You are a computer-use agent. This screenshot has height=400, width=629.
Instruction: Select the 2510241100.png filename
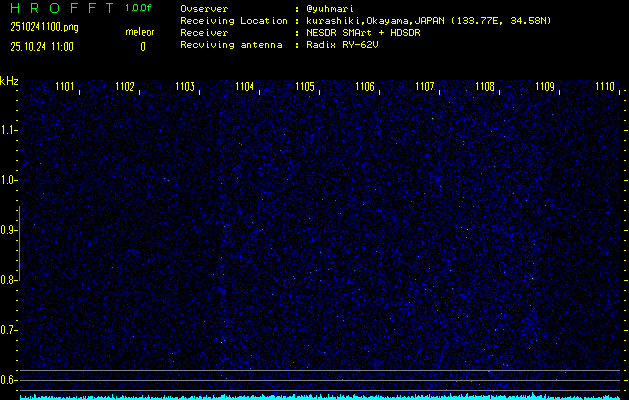pyautogui.click(x=43, y=27)
